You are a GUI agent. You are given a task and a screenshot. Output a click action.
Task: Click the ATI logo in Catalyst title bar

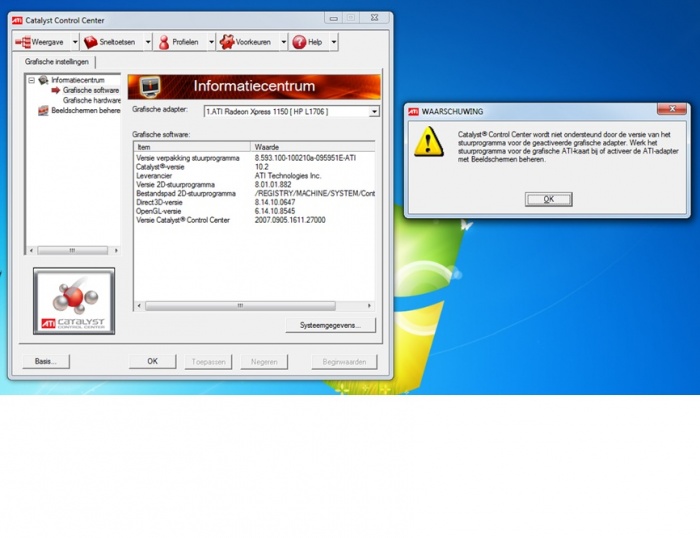[17, 20]
